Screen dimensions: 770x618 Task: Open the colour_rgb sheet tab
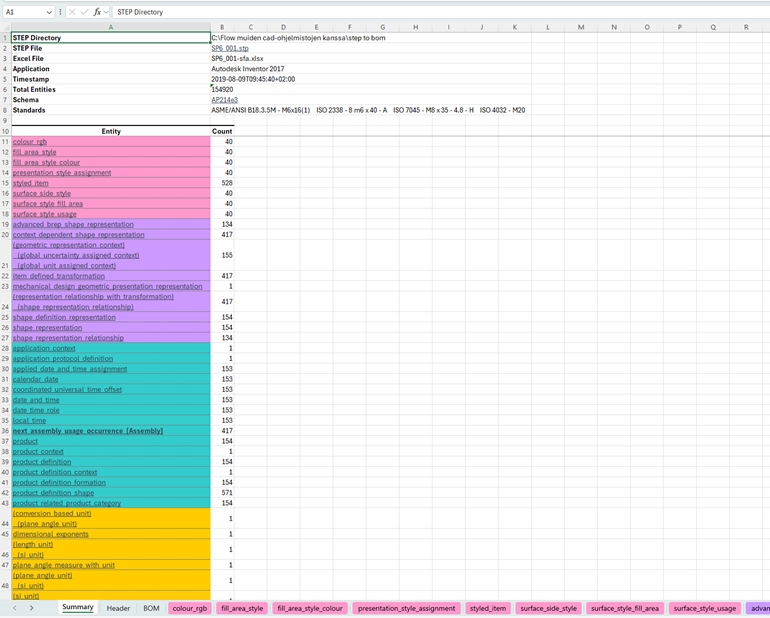189,608
